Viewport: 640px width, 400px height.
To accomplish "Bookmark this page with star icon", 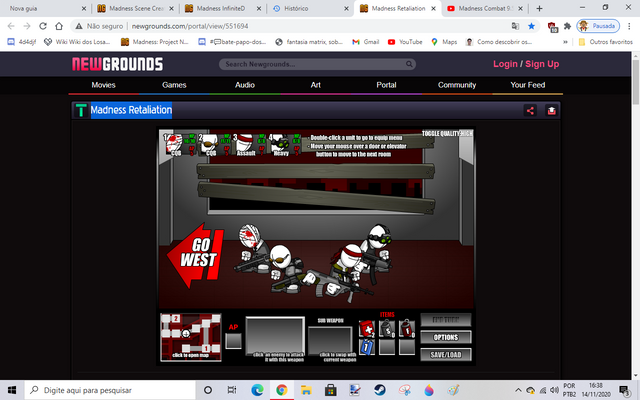I will pos(531,26).
